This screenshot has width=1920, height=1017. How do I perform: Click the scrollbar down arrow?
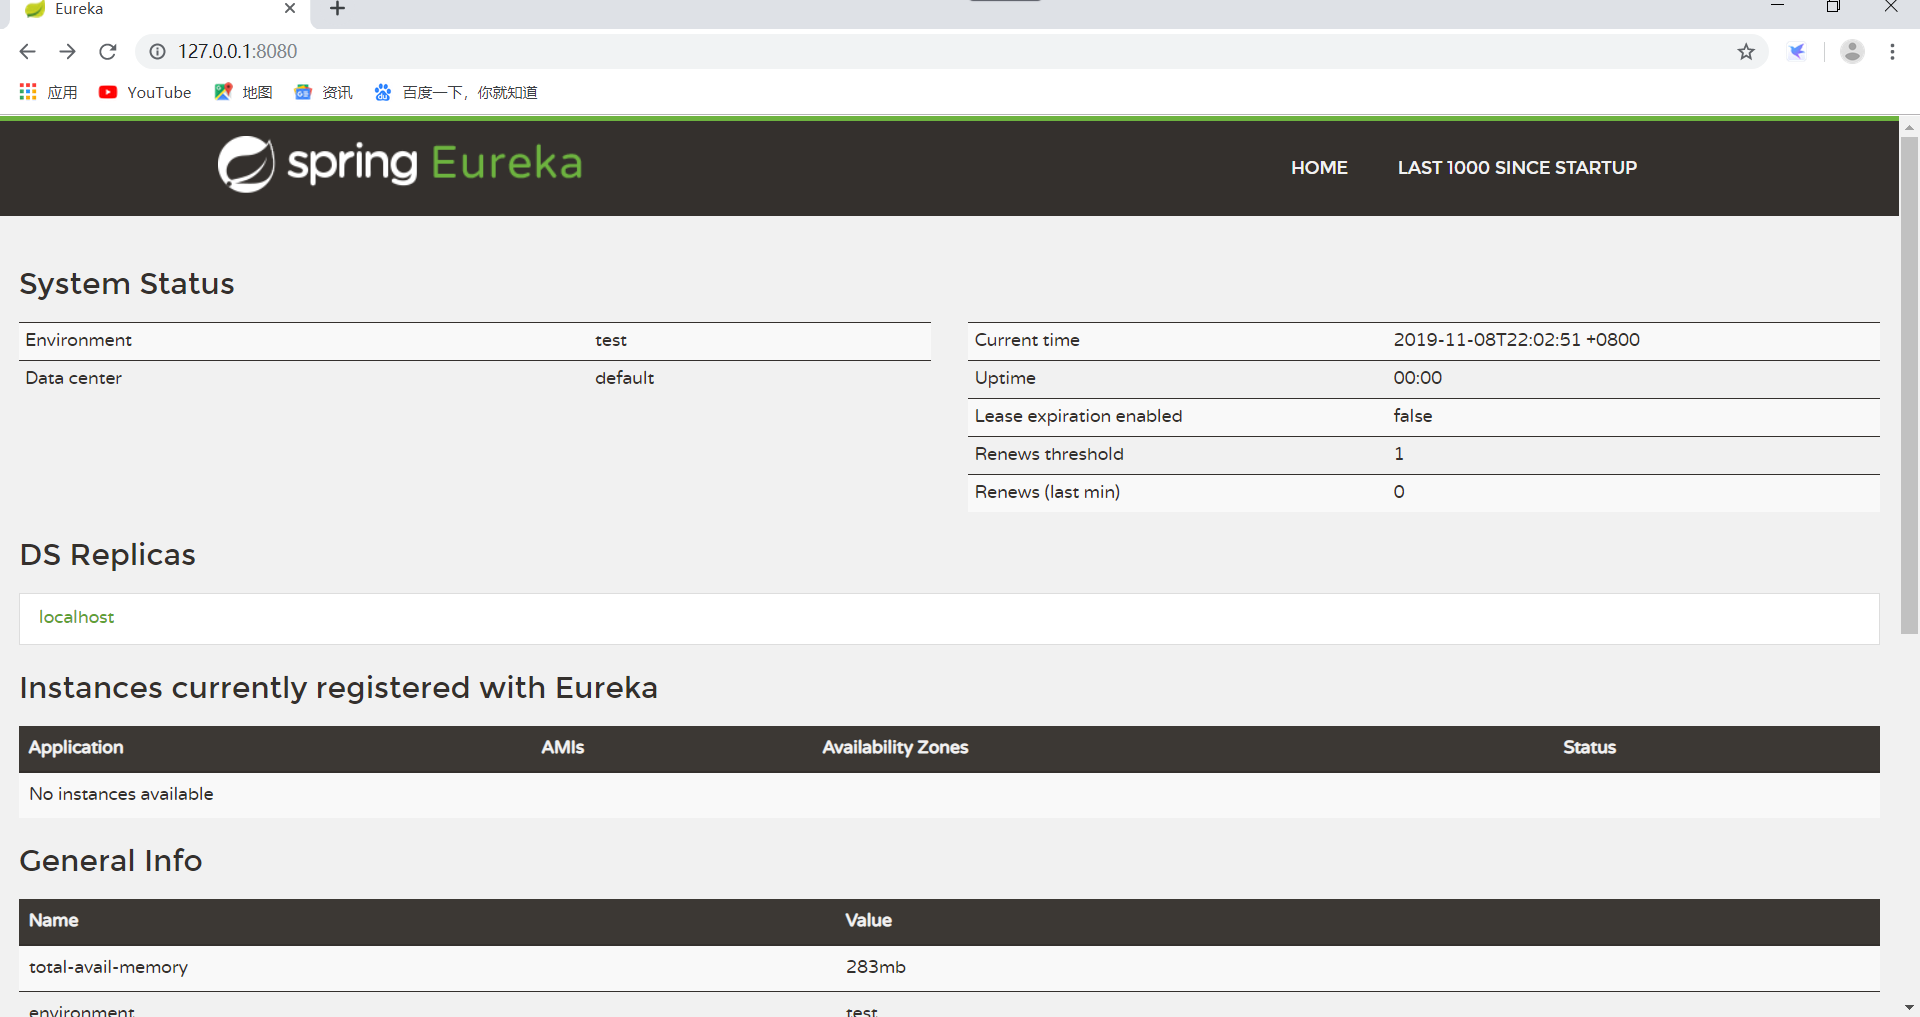pos(1909,1007)
